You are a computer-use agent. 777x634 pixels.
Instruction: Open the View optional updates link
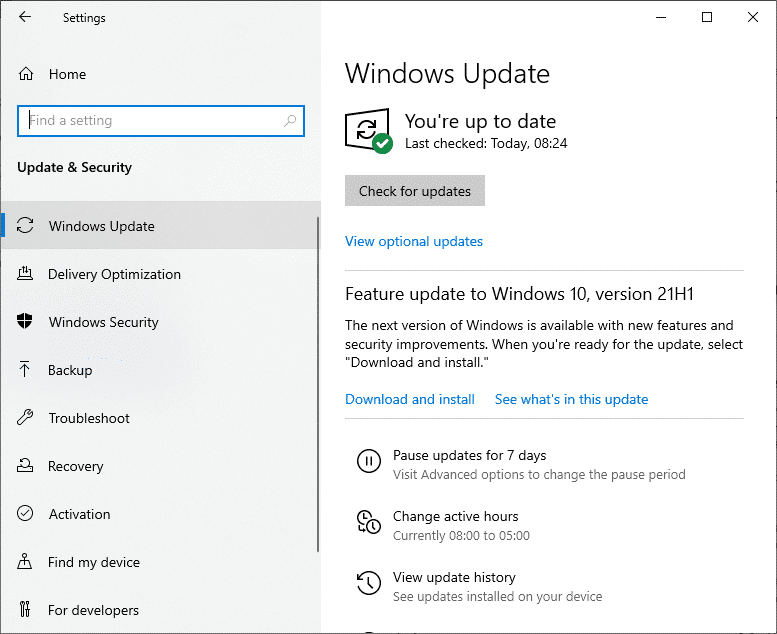(414, 241)
